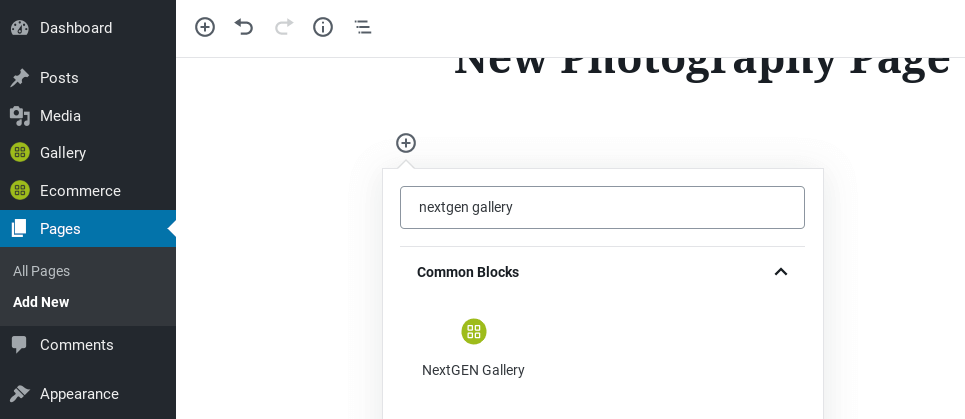The height and width of the screenshot is (419, 965).
Task: Open the Block navigation list icon
Action: [362, 27]
